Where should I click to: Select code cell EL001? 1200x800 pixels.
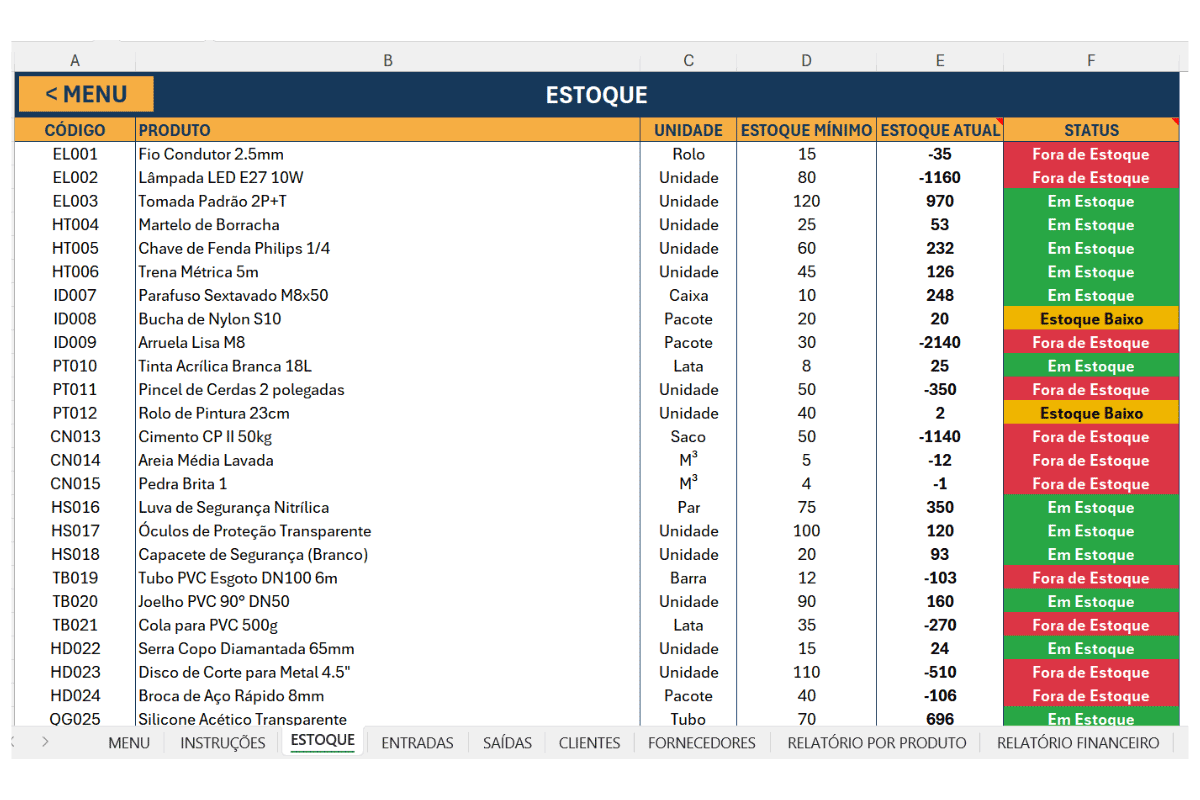coord(75,154)
